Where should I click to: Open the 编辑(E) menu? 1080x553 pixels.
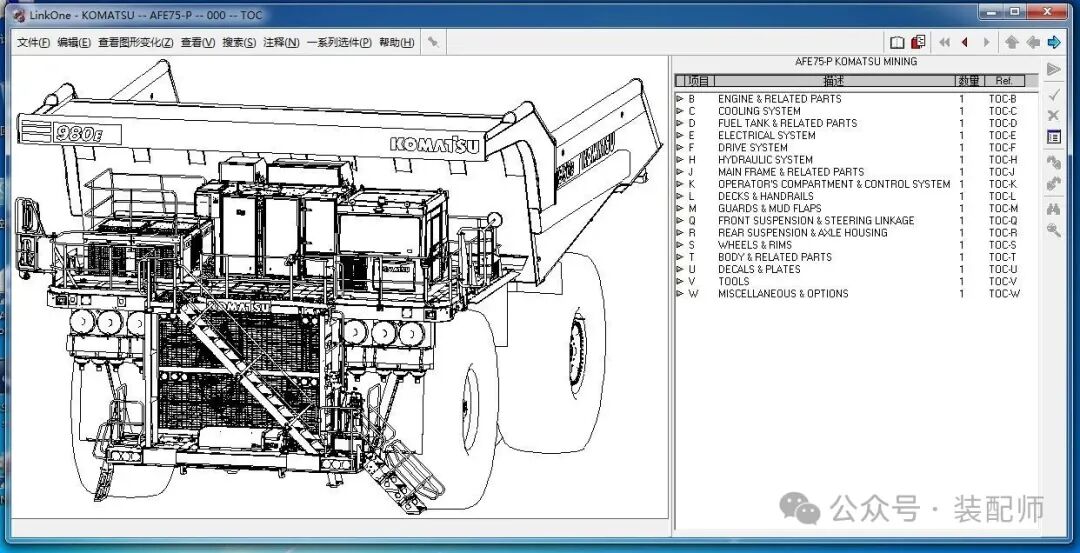tap(74, 43)
